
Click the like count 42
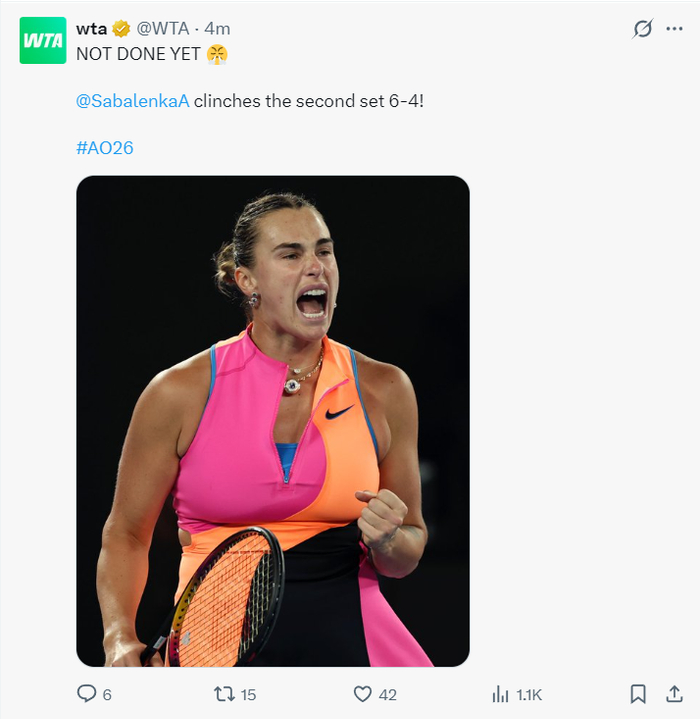(x=388, y=695)
